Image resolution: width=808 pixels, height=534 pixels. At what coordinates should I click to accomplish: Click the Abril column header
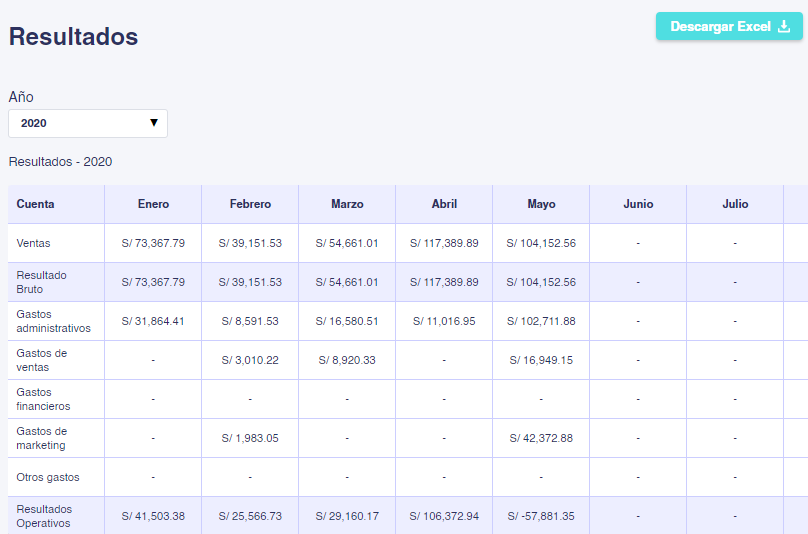[x=444, y=204]
